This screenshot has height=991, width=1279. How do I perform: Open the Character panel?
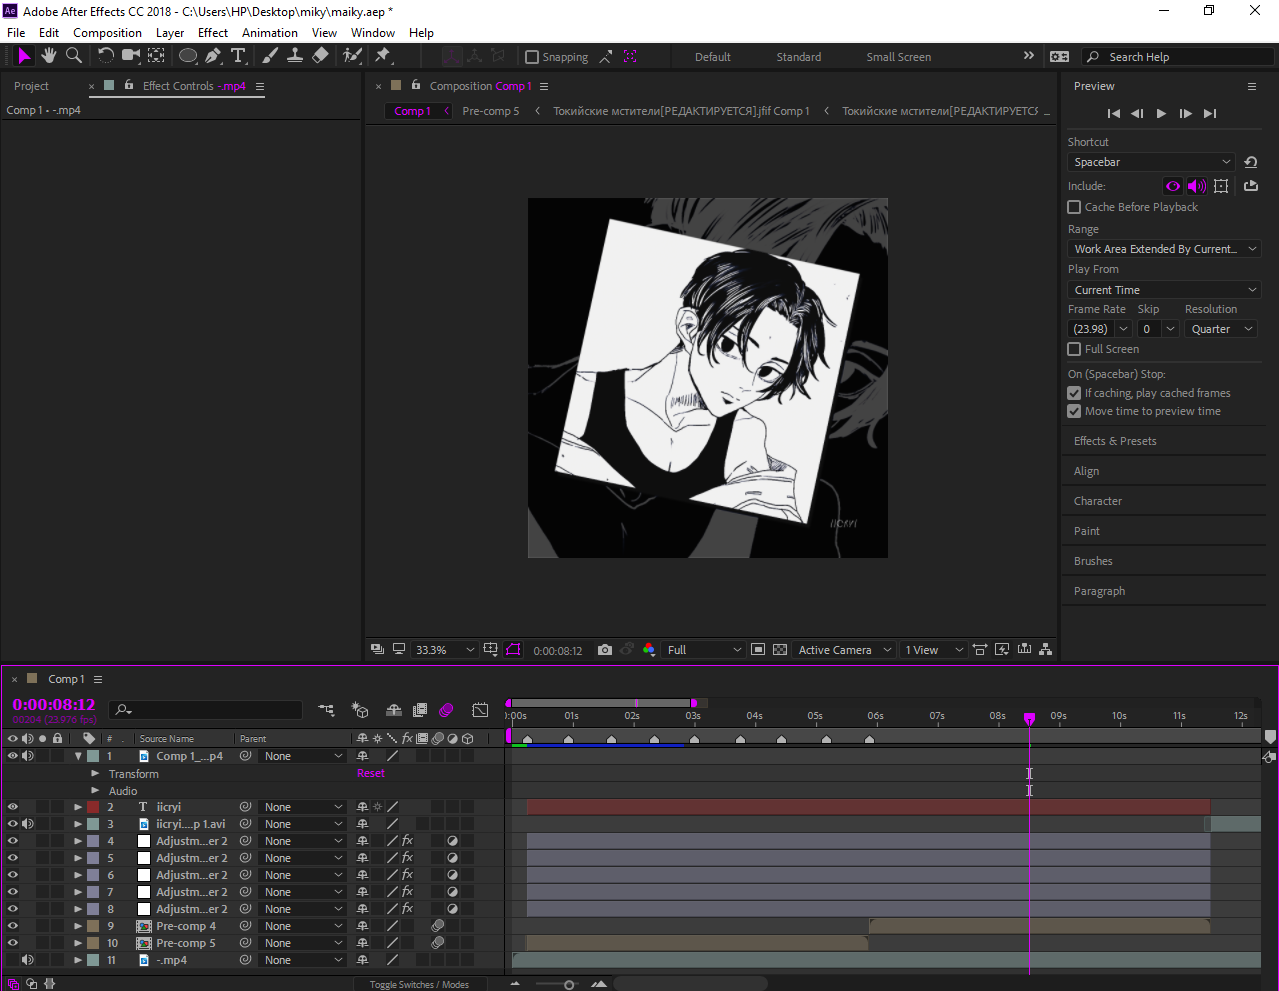[1098, 501]
